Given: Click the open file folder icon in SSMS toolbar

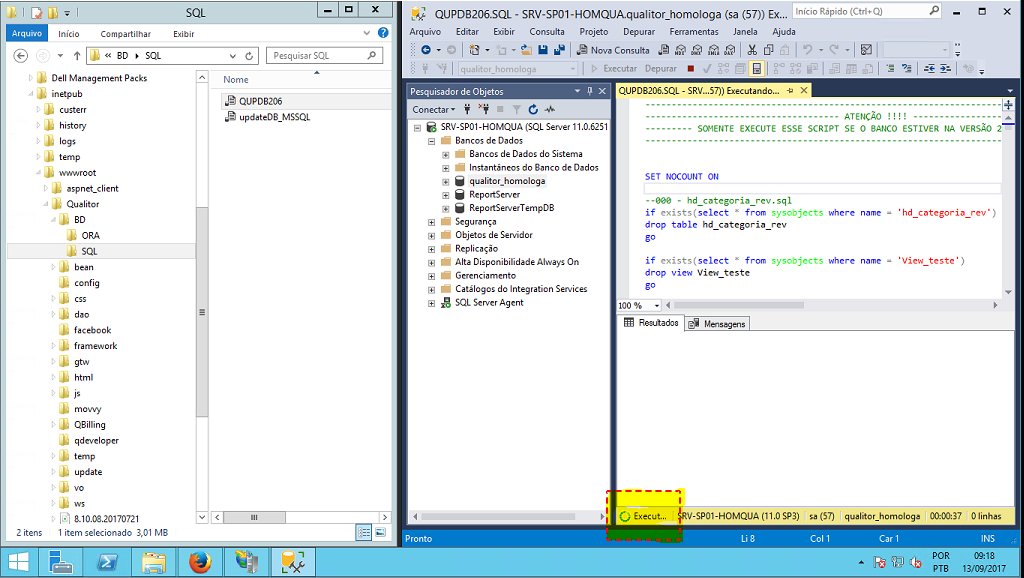Looking at the screenshot, I should [x=526, y=50].
